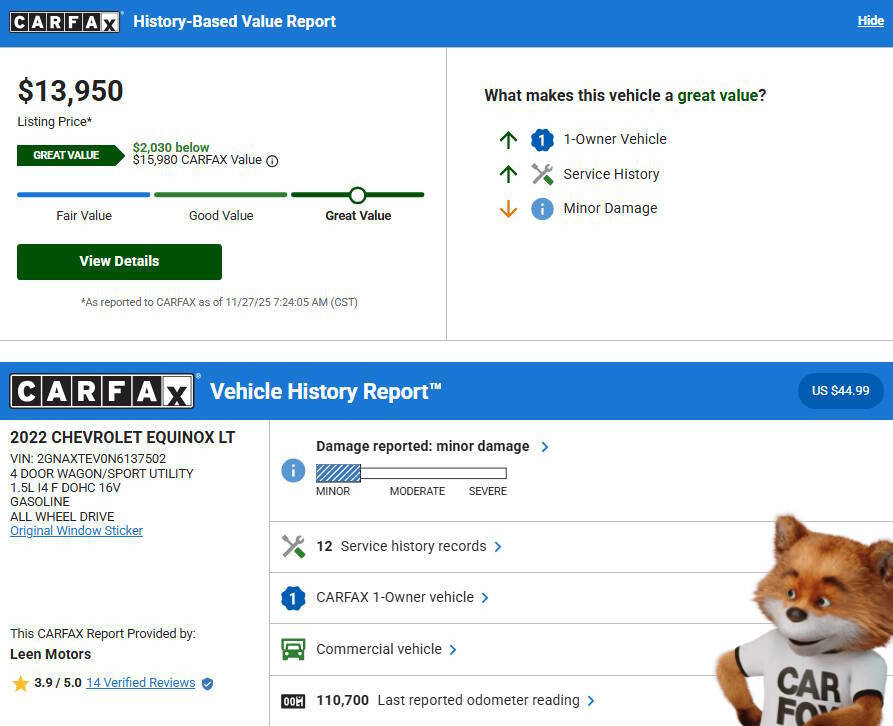Click the green up arrow beside Service History
Image resolution: width=893 pixels, height=726 pixels.
pos(509,174)
